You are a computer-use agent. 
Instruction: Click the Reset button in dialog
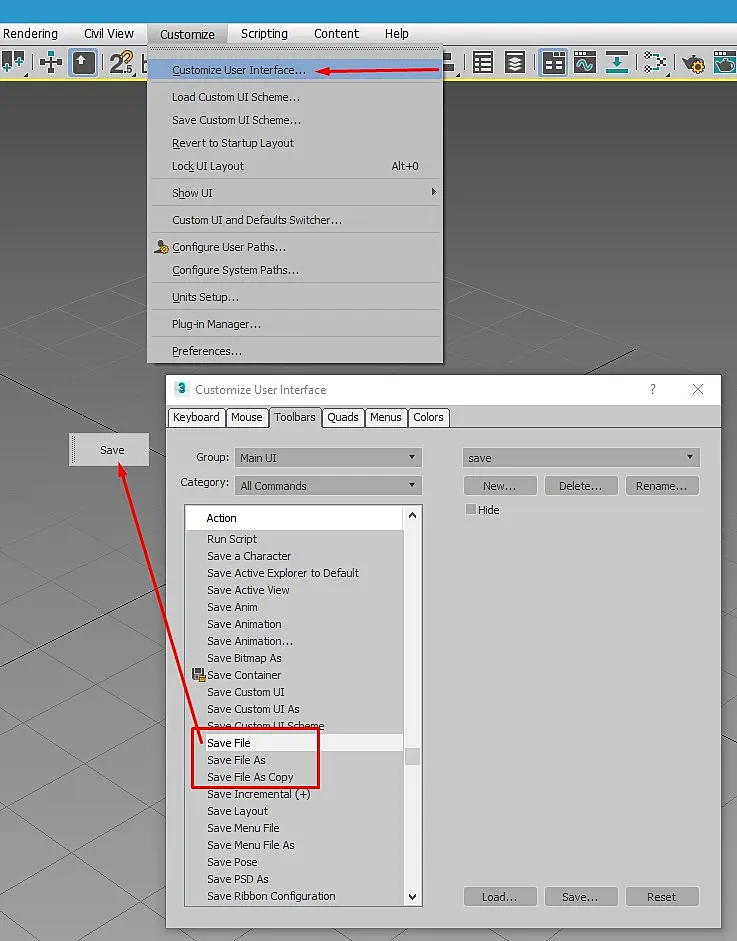[x=661, y=897]
